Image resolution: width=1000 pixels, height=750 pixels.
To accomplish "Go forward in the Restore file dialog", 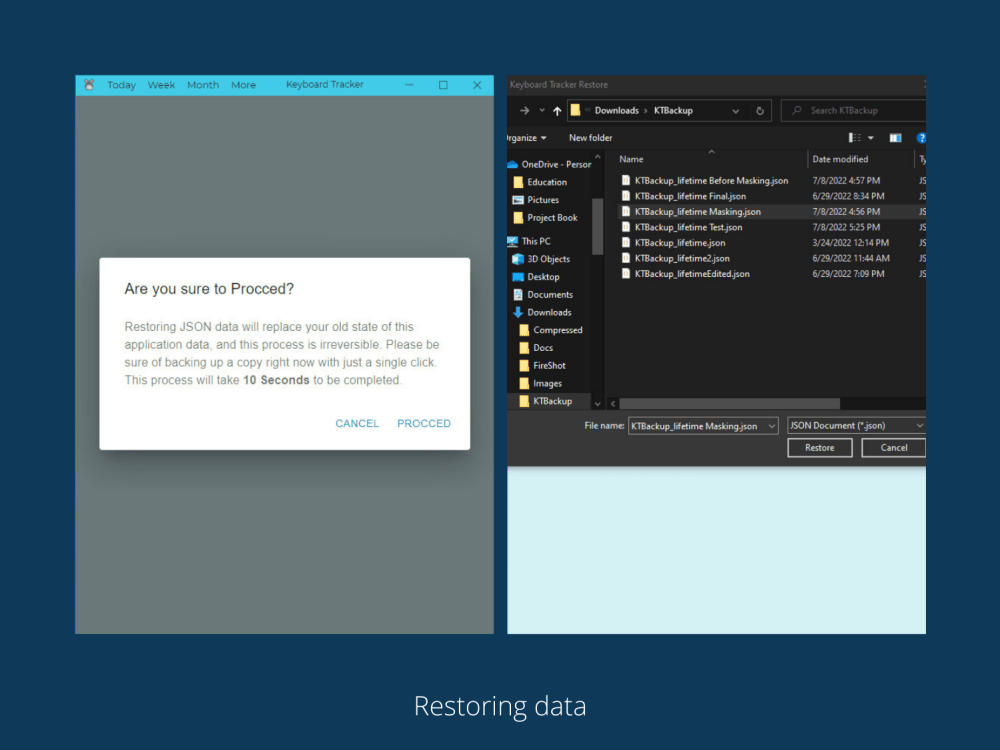I will point(524,110).
